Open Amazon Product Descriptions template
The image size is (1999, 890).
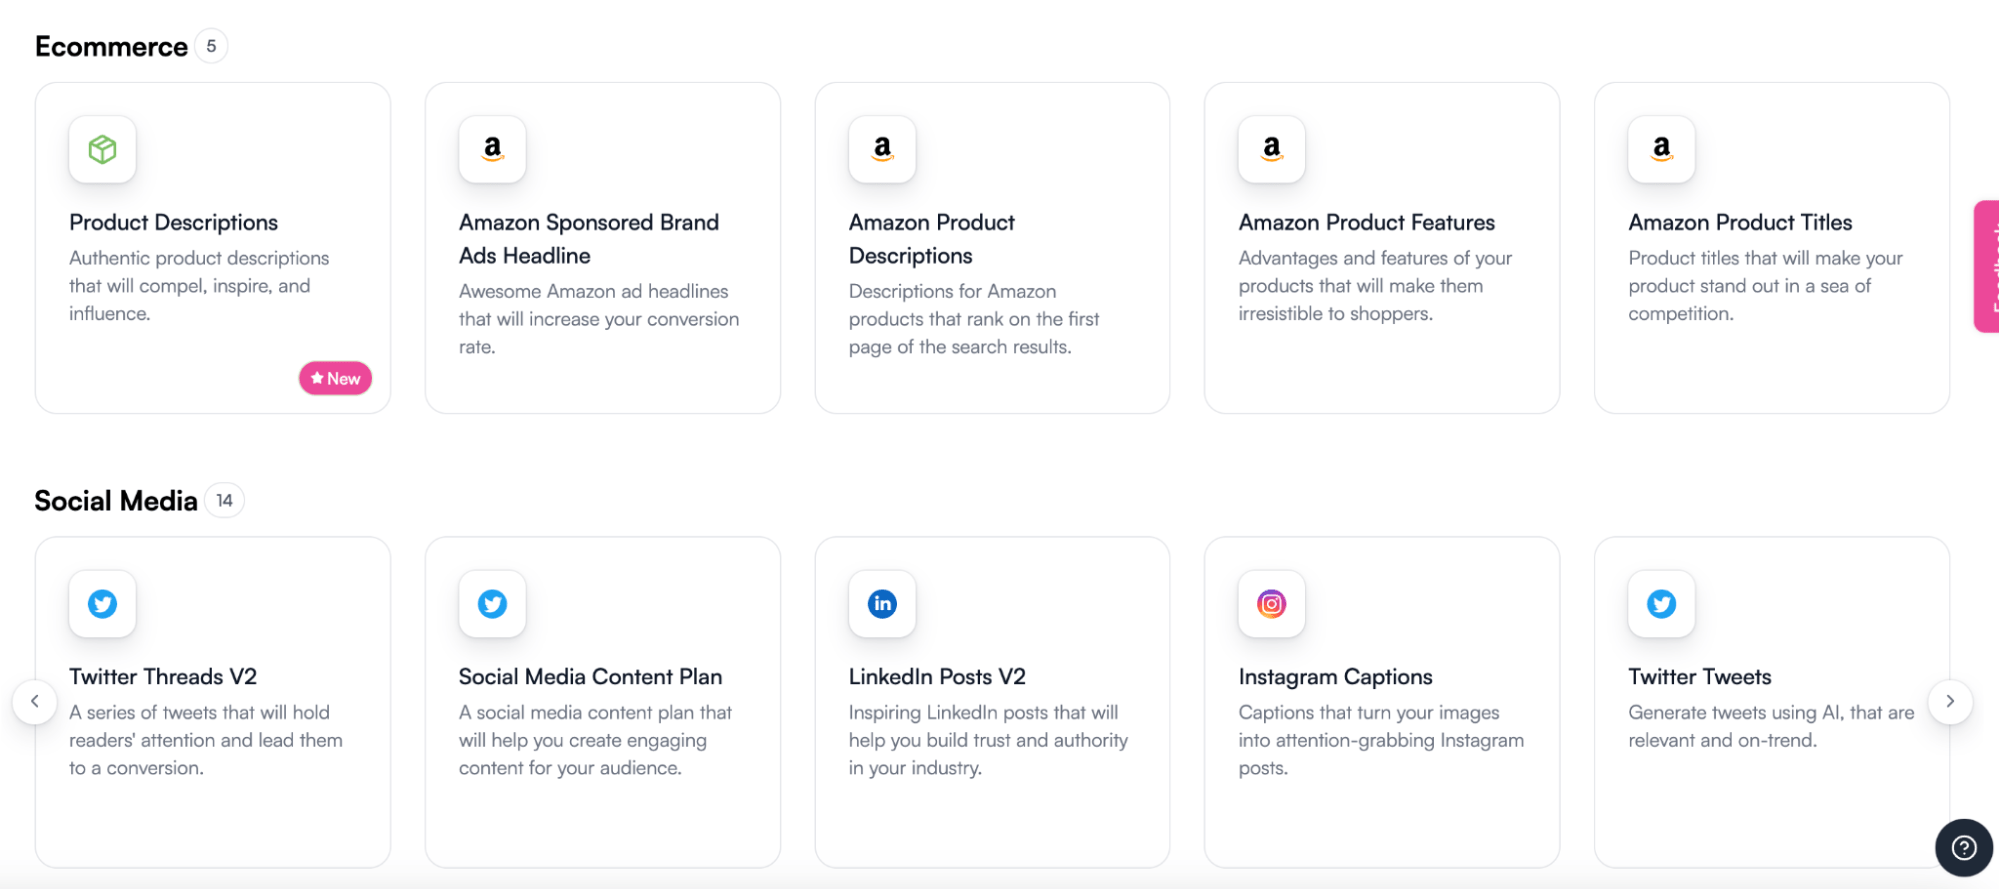[931, 238]
